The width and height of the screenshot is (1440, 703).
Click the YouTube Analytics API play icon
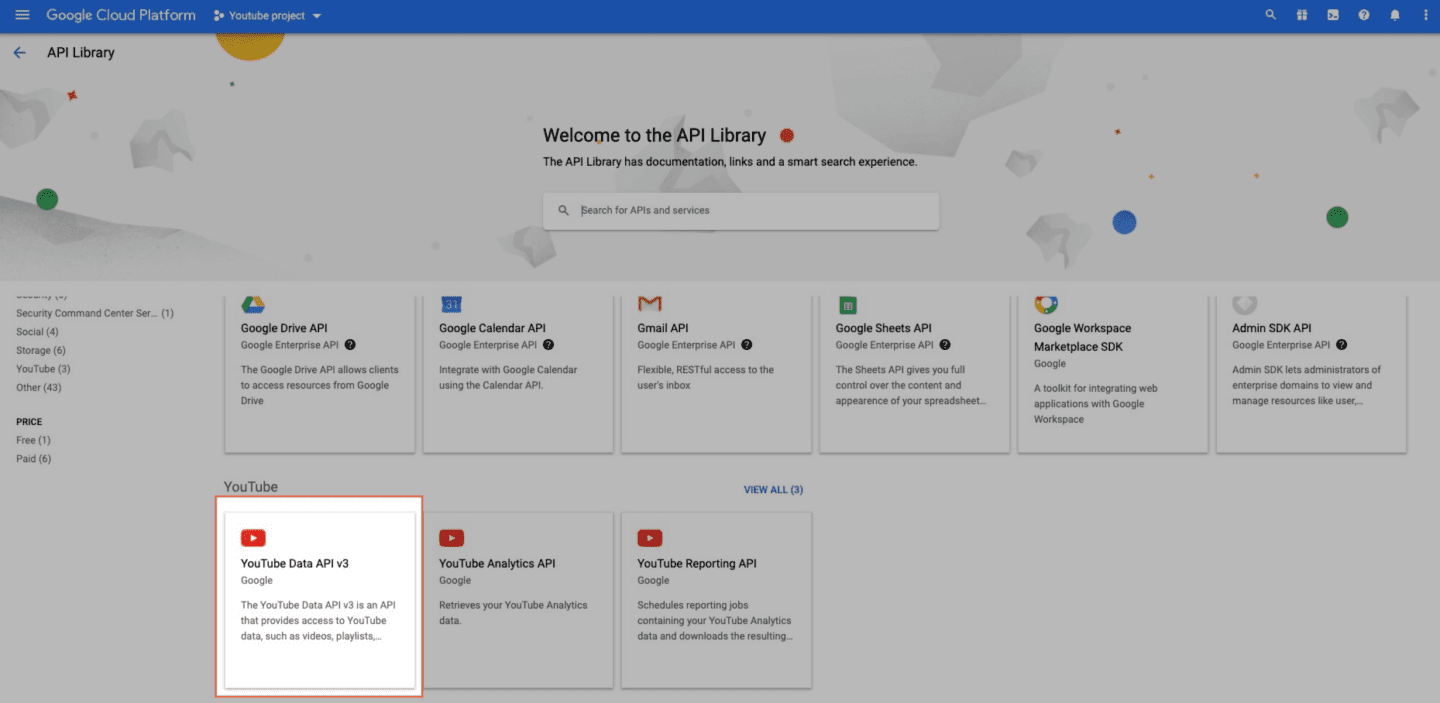(451, 538)
